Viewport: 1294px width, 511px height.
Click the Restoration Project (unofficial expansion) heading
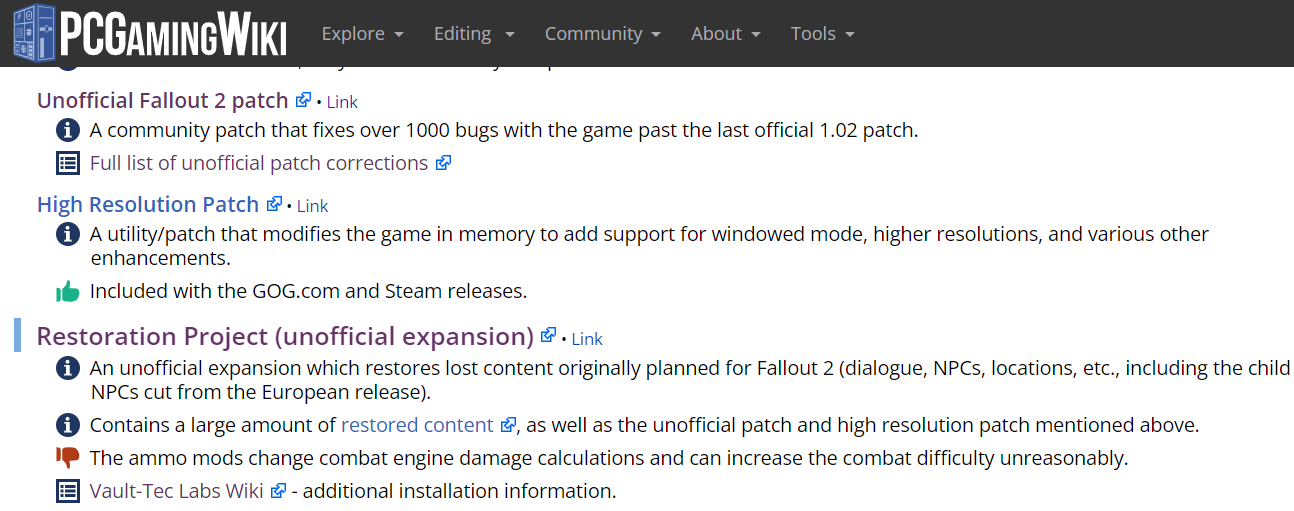(x=285, y=336)
